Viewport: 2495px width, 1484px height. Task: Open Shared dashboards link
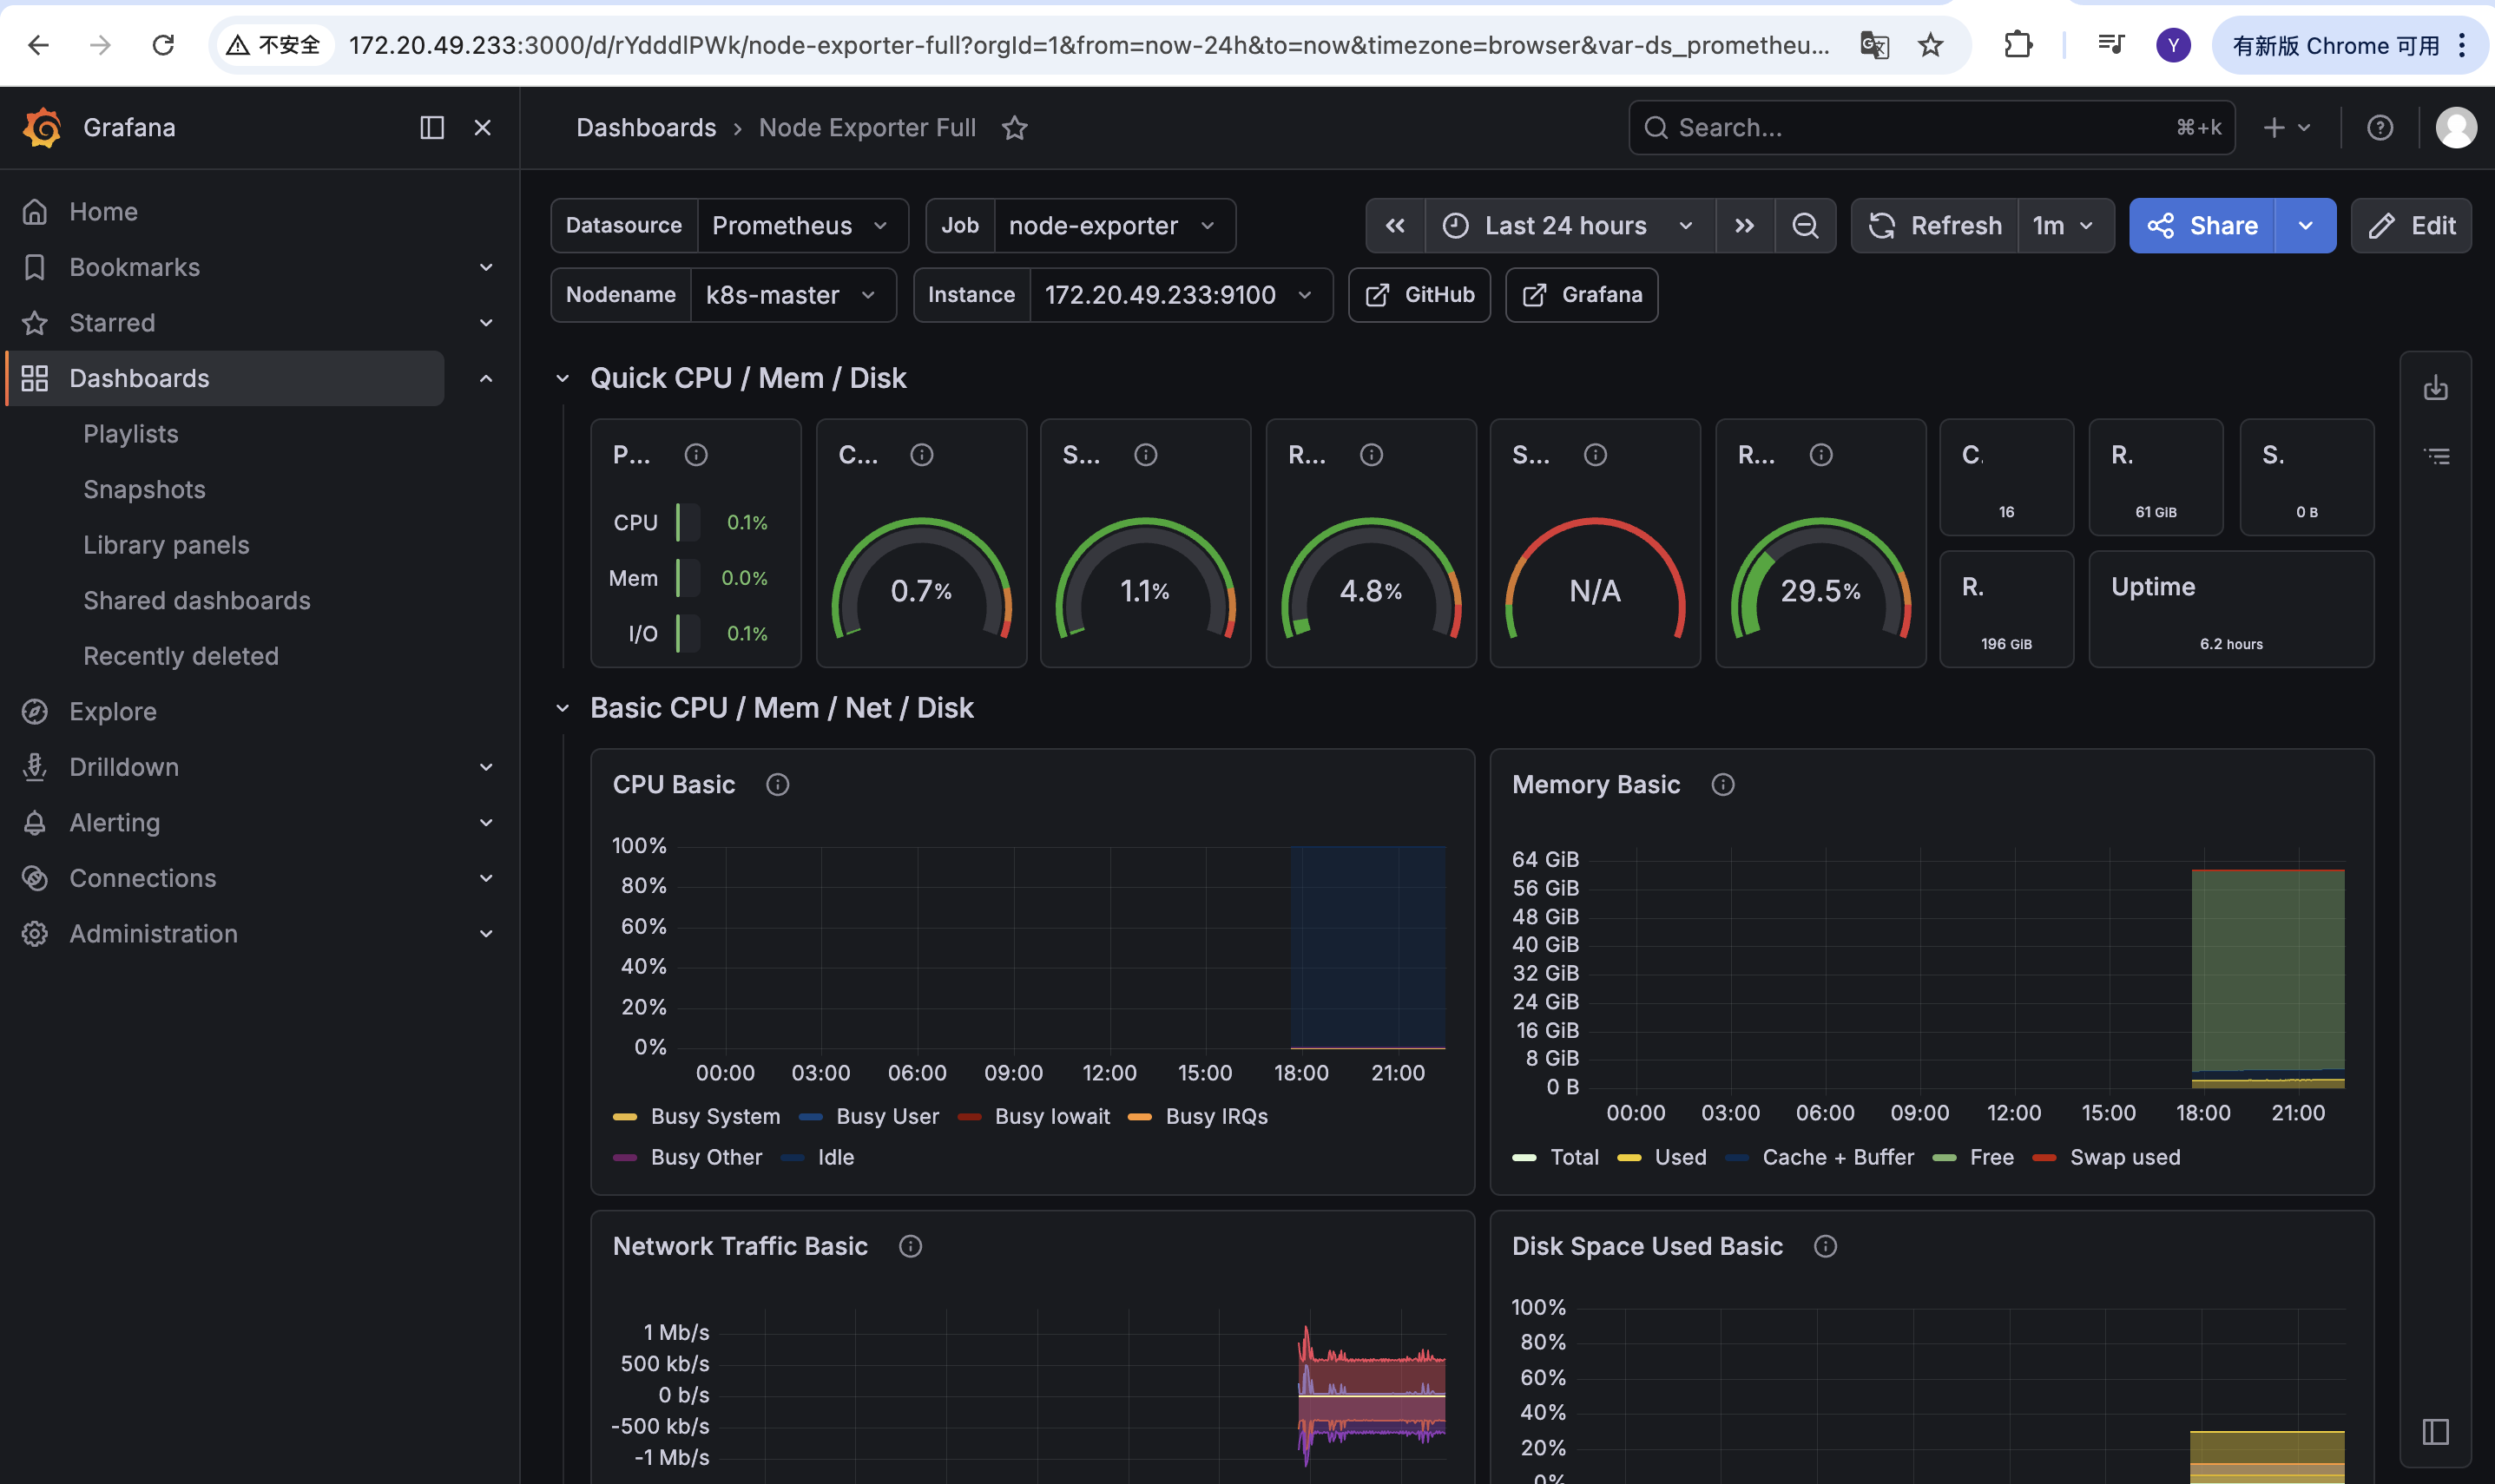[196, 600]
